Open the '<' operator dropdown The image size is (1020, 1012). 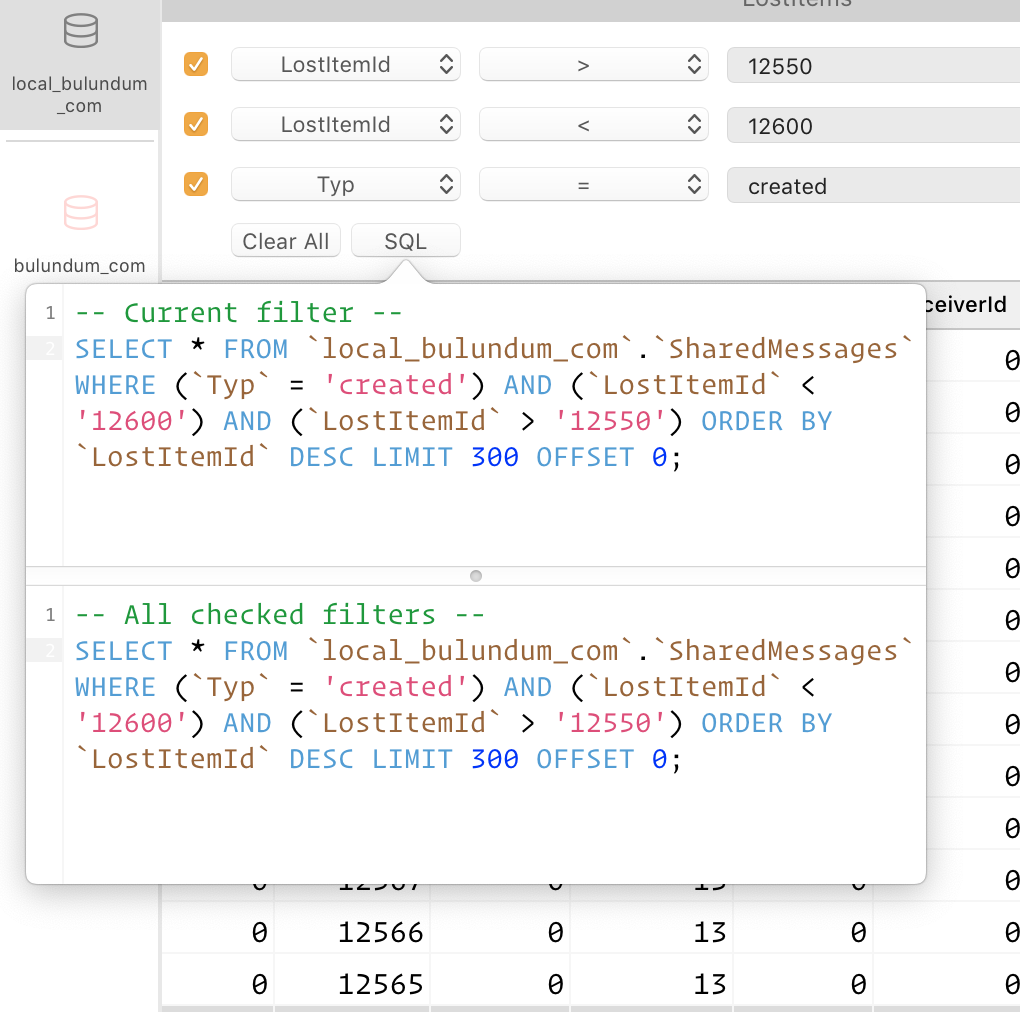pyautogui.click(x=593, y=124)
